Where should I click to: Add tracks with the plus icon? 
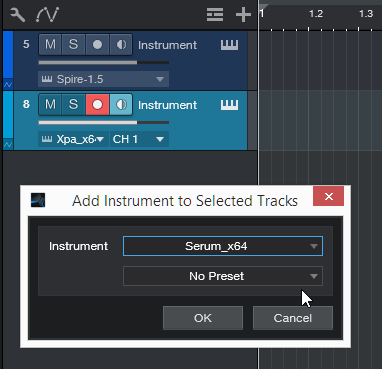coord(243,15)
